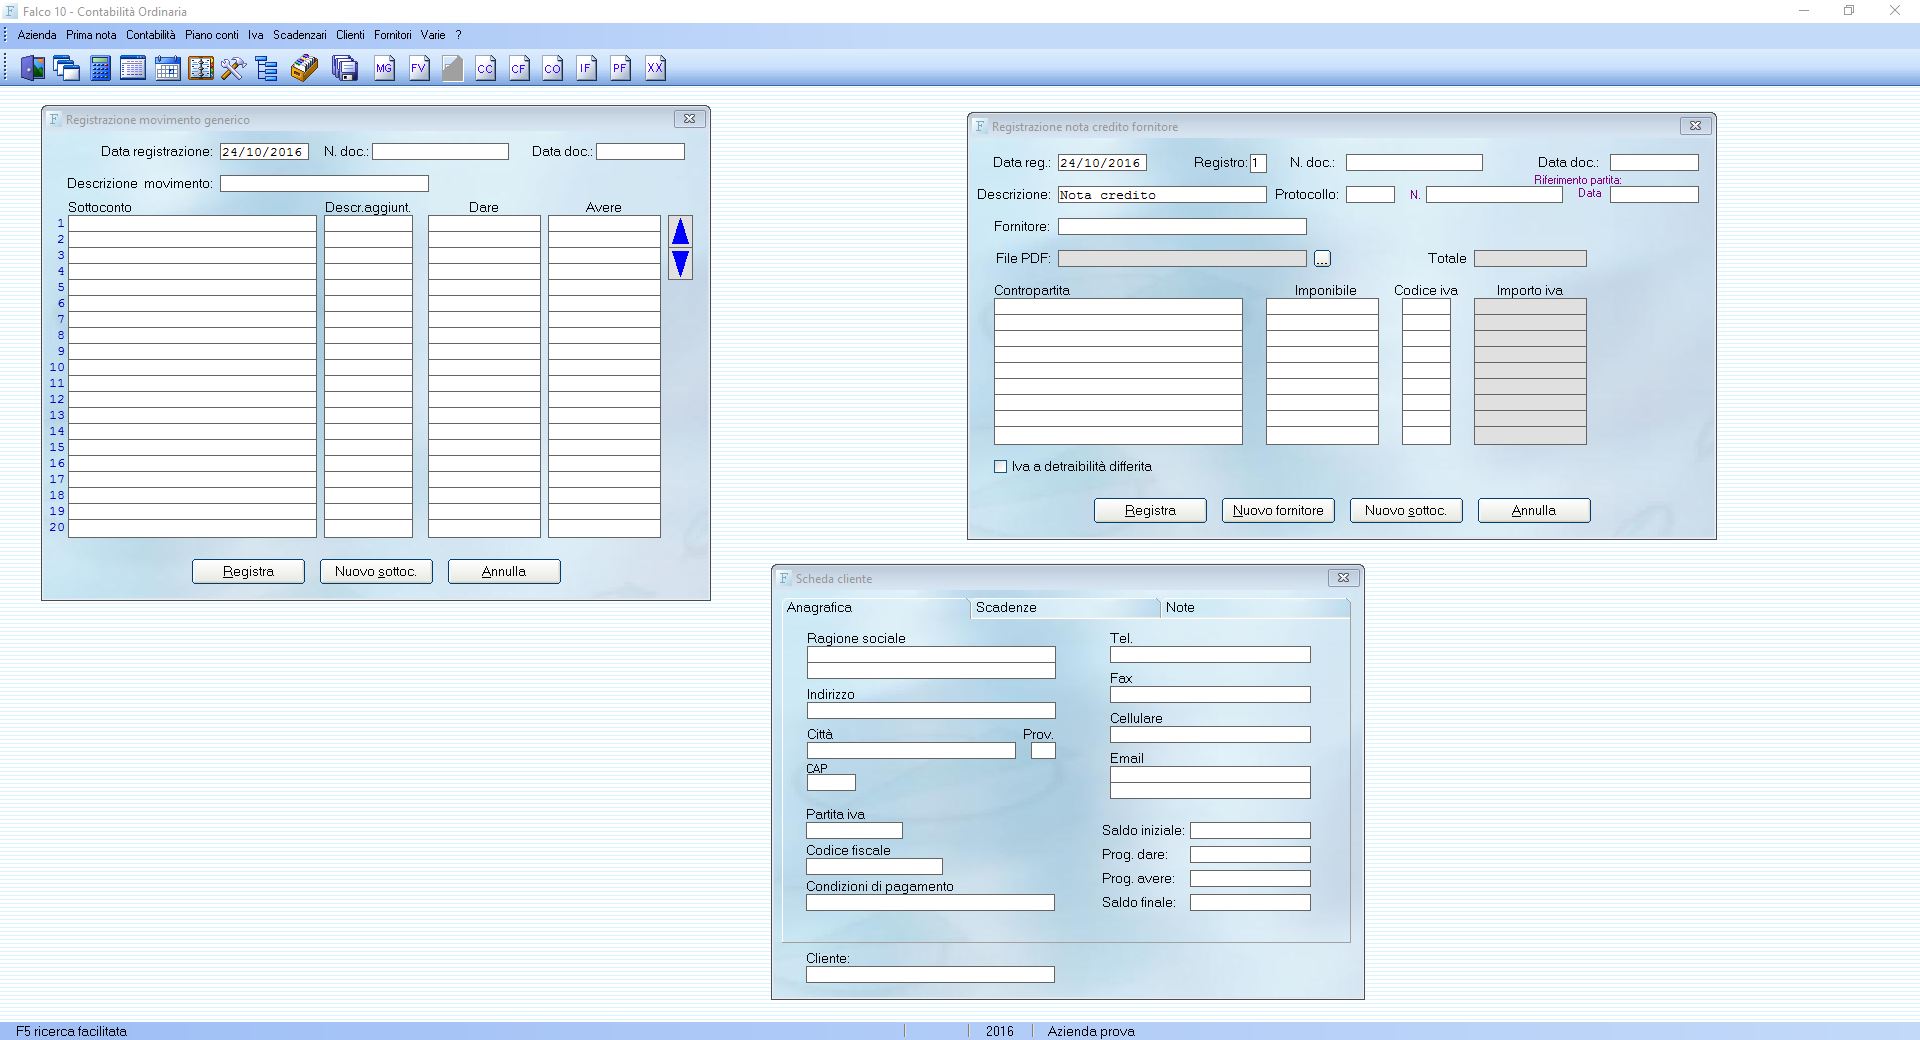Screen dimensions: 1920x1040
Task: Click N. doc. field in movimento generico
Action: point(440,152)
